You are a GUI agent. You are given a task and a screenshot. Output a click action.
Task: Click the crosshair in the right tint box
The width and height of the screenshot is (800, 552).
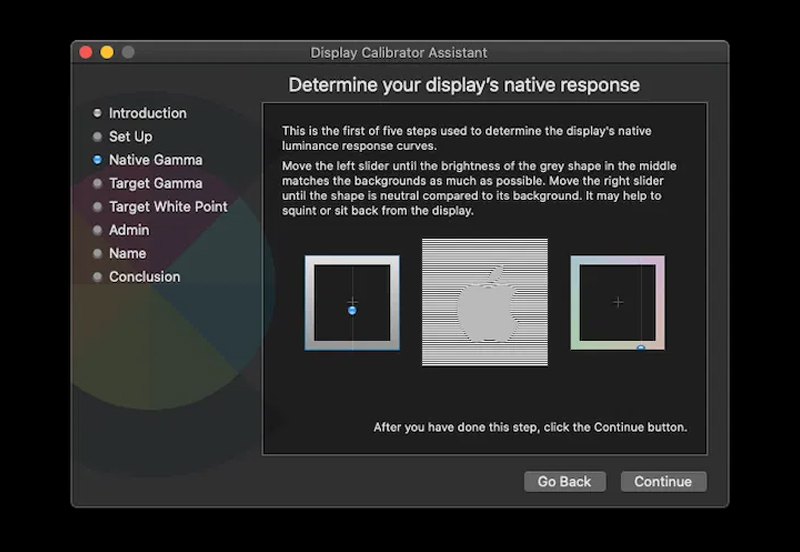tap(617, 302)
